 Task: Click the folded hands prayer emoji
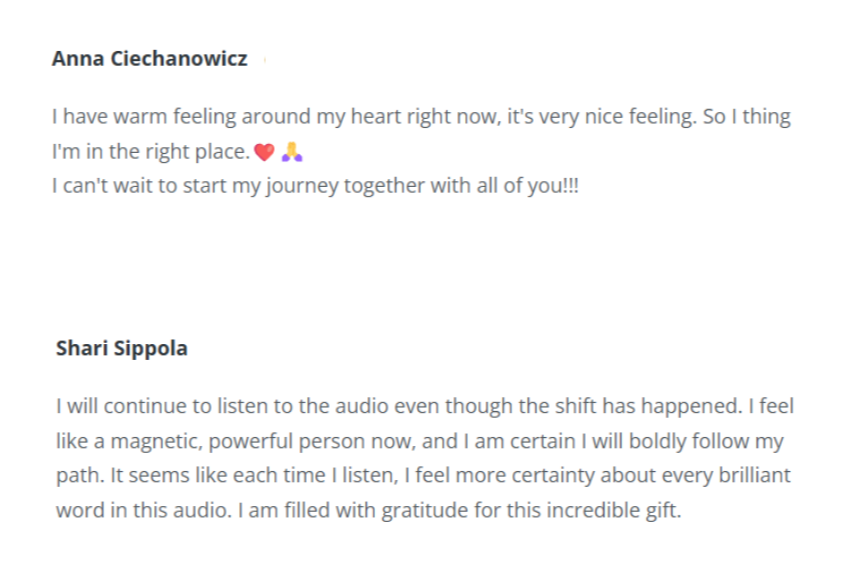(292, 152)
